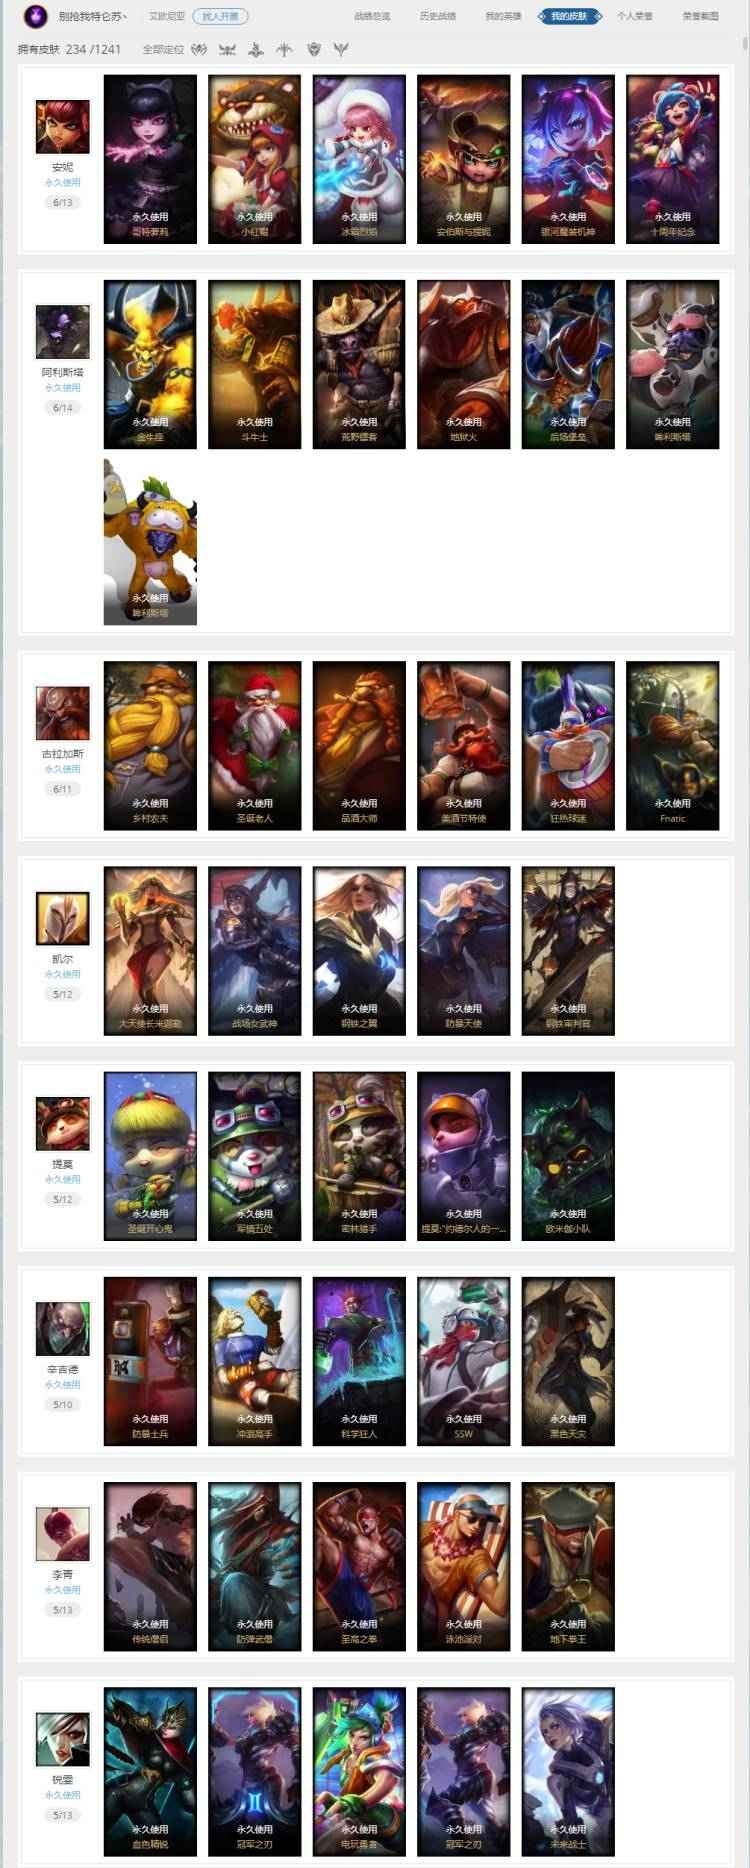The width and height of the screenshot is (750, 1868).
Task: Click the purple profile avatar icon
Action: pos(35,16)
